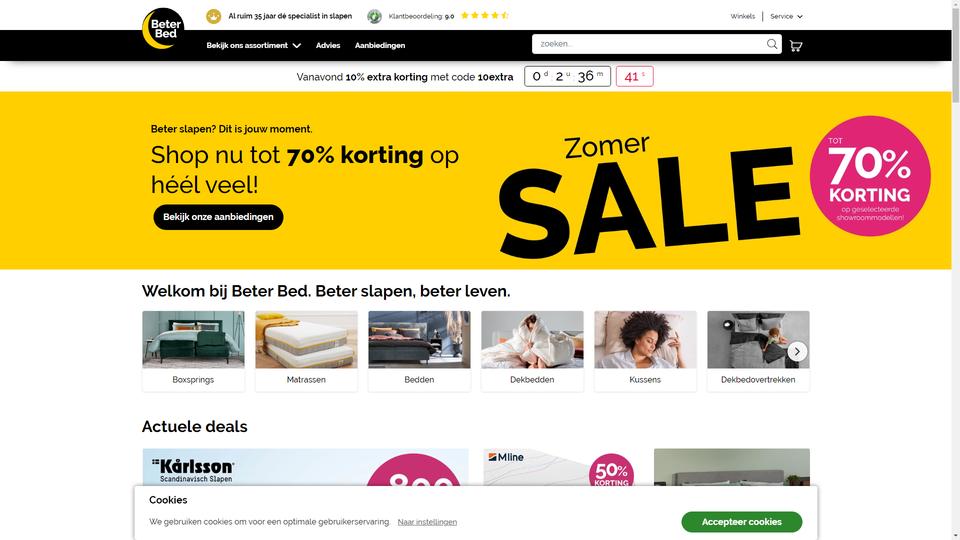Open the Advies menu item

pos(328,45)
